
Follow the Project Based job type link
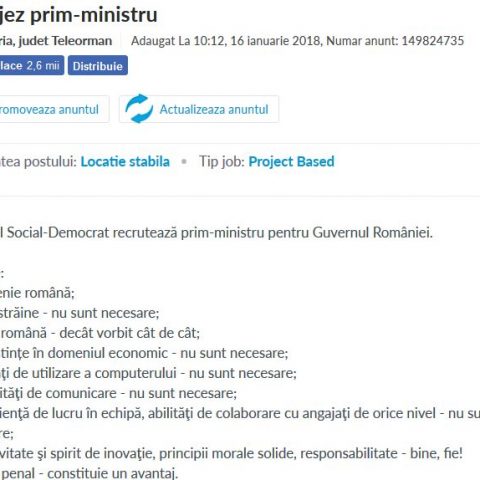[x=291, y=162]
